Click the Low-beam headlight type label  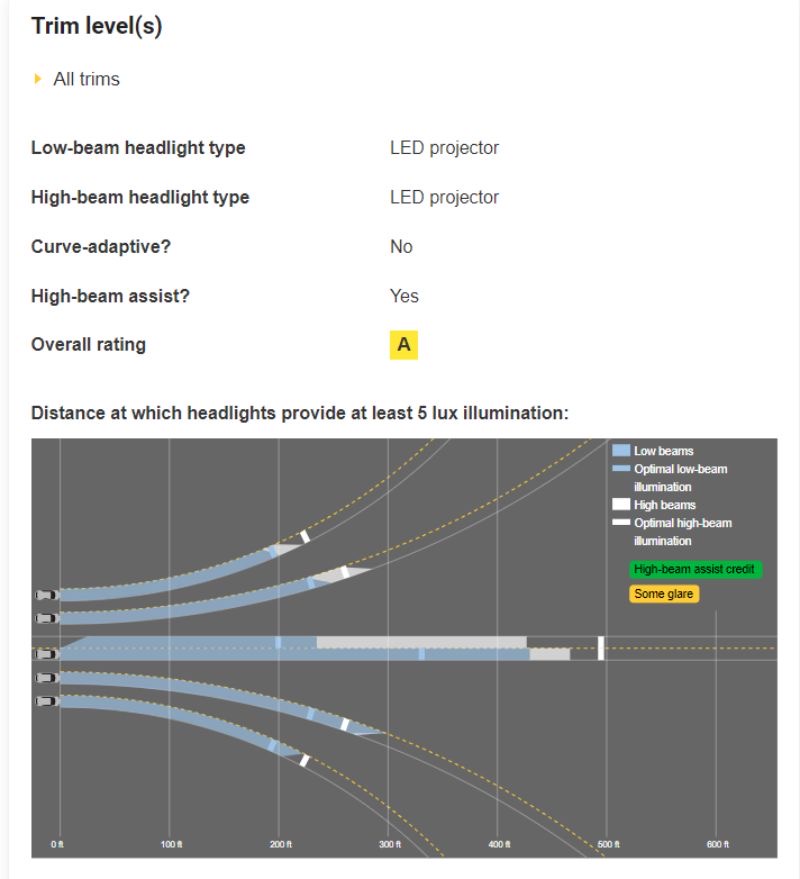pos(138,148)
